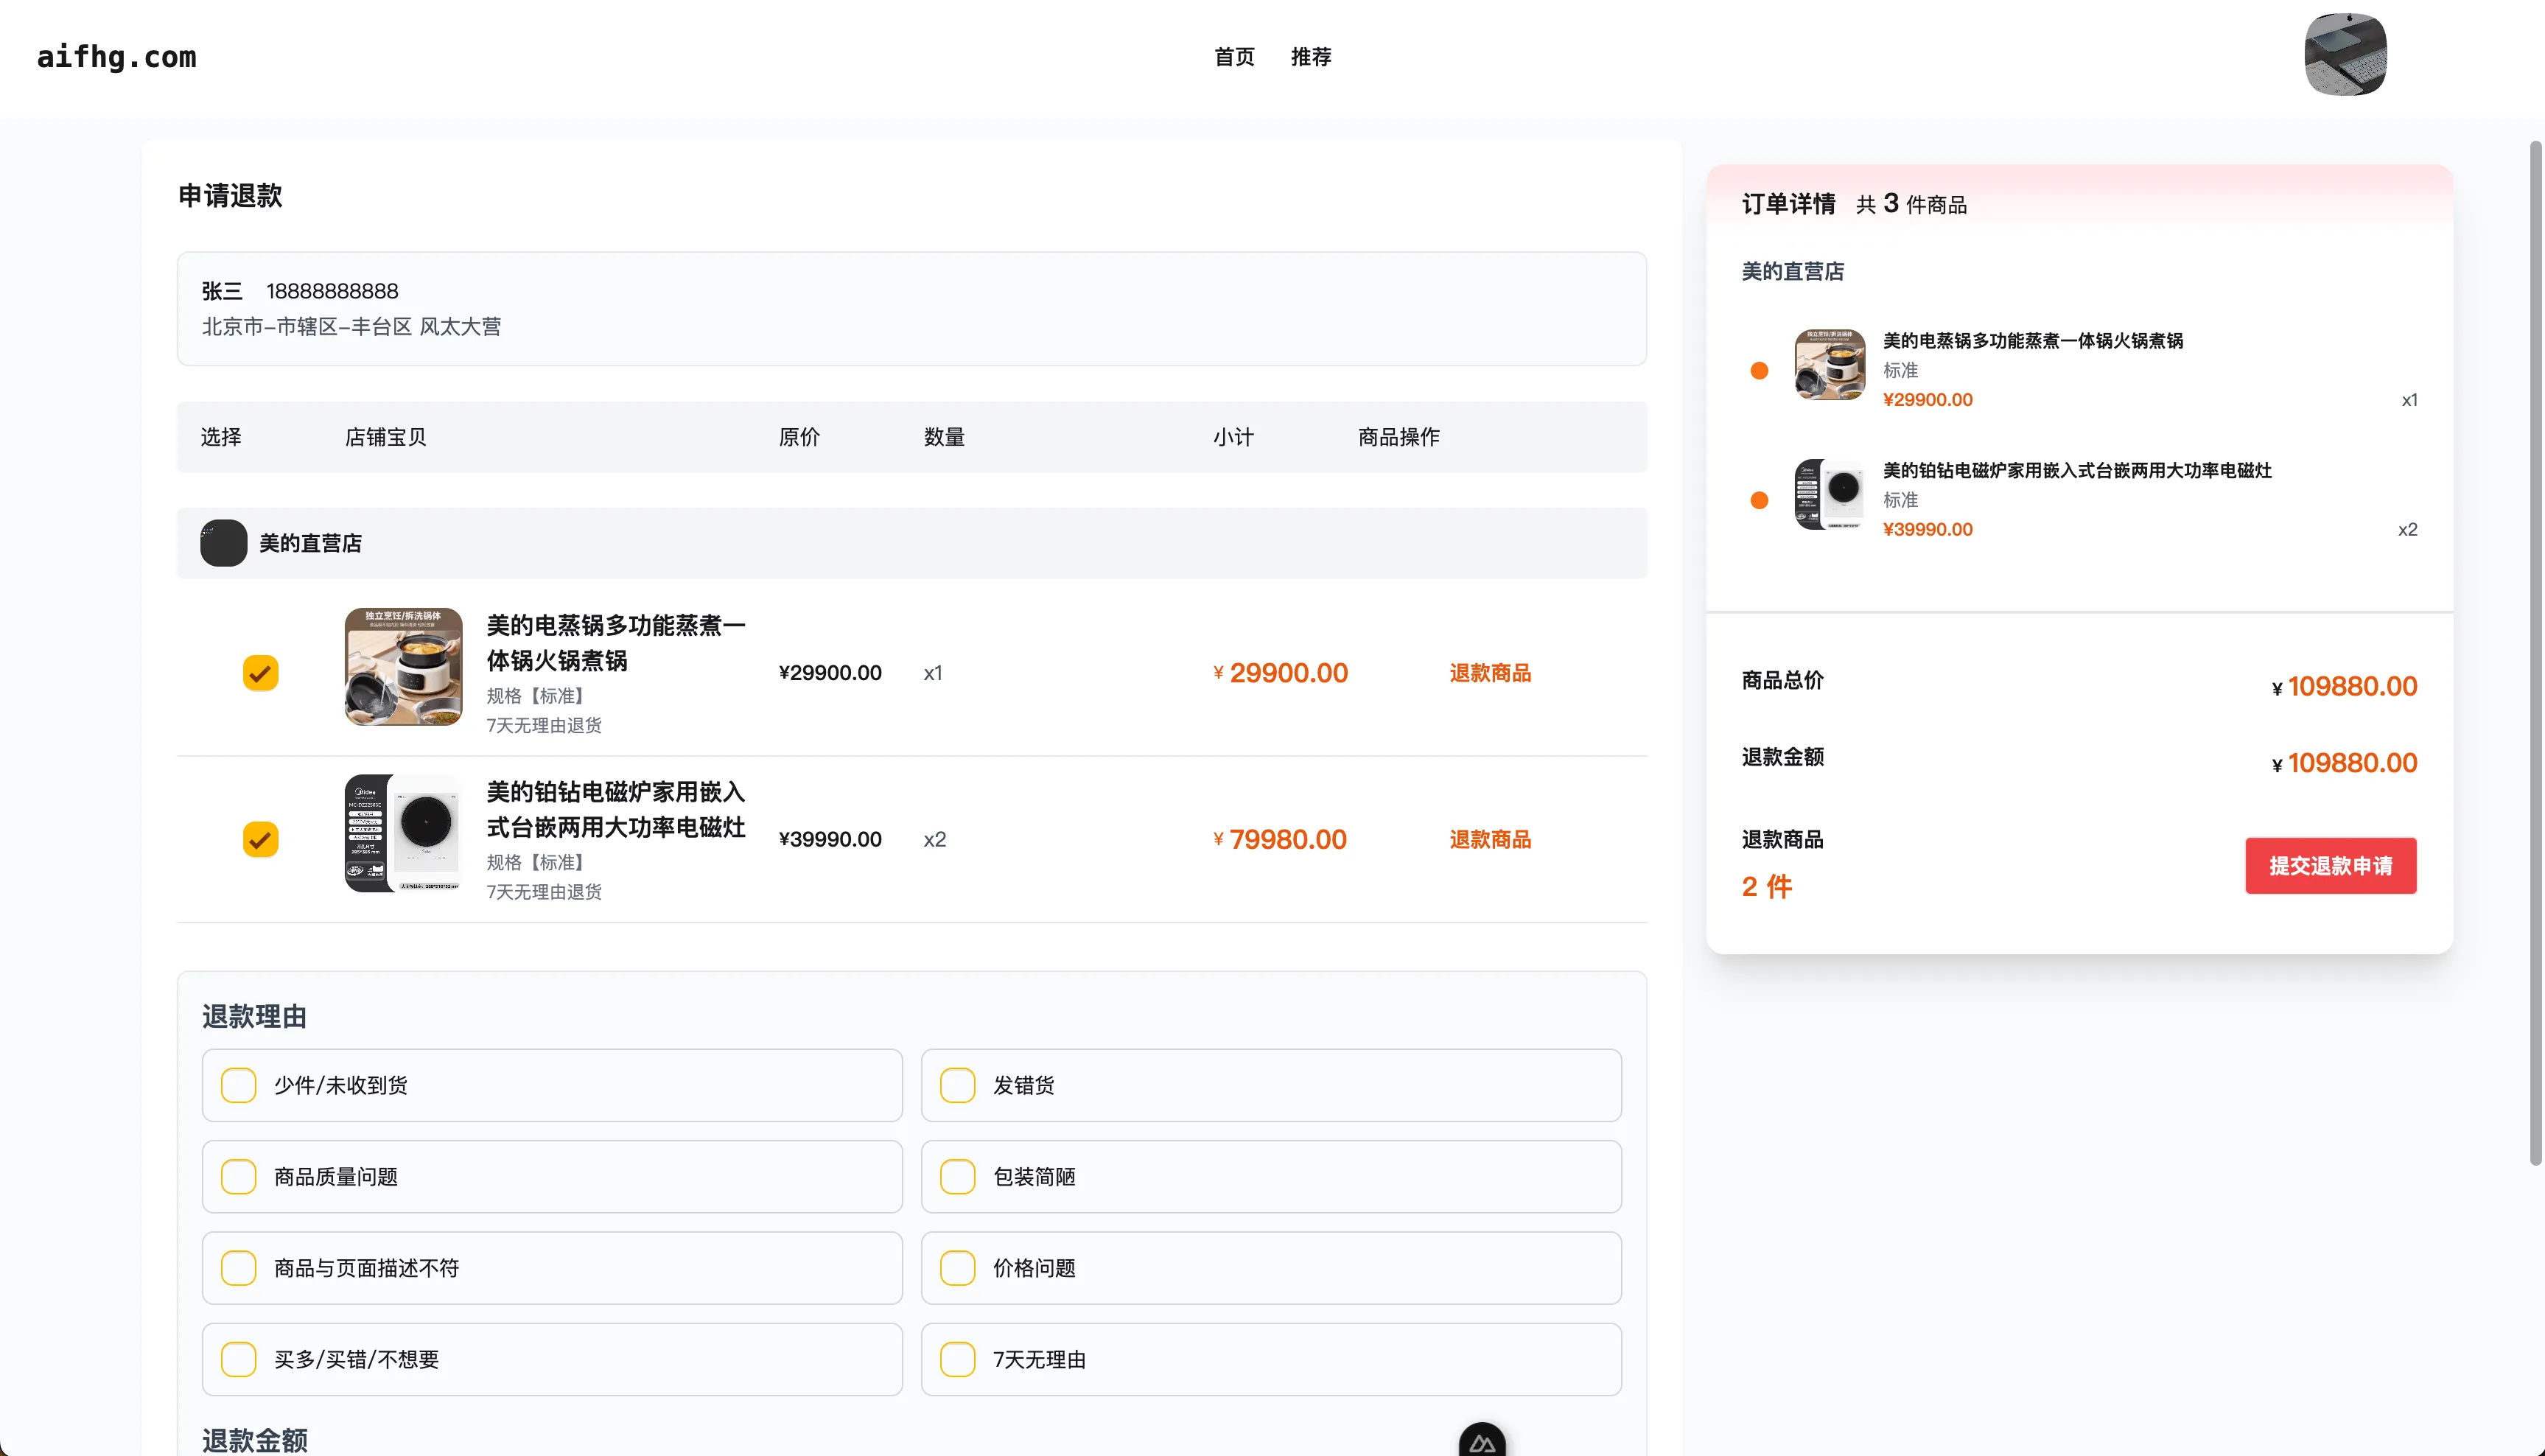Click the 美的直营店 store avatar icon
2545x1456 pixels.
[x=223, y=542]
